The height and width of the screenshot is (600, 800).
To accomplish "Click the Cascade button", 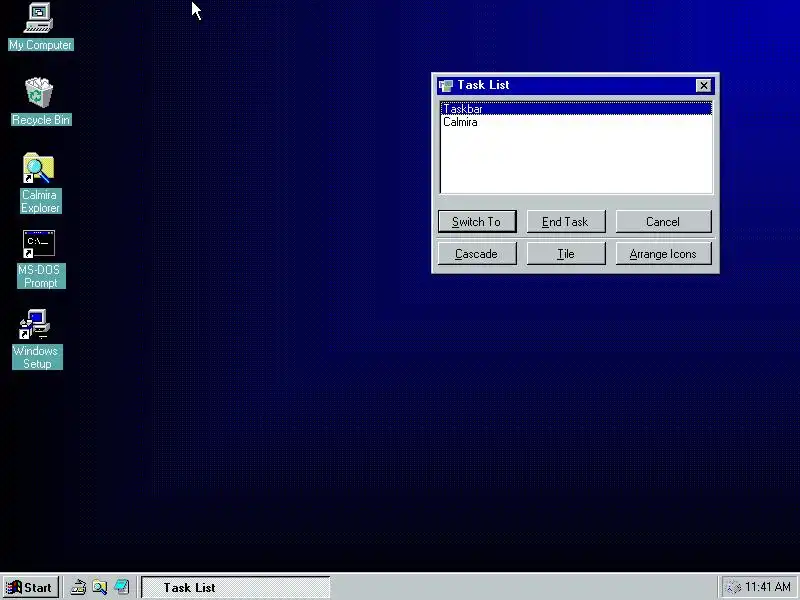I will coord(477,254).
